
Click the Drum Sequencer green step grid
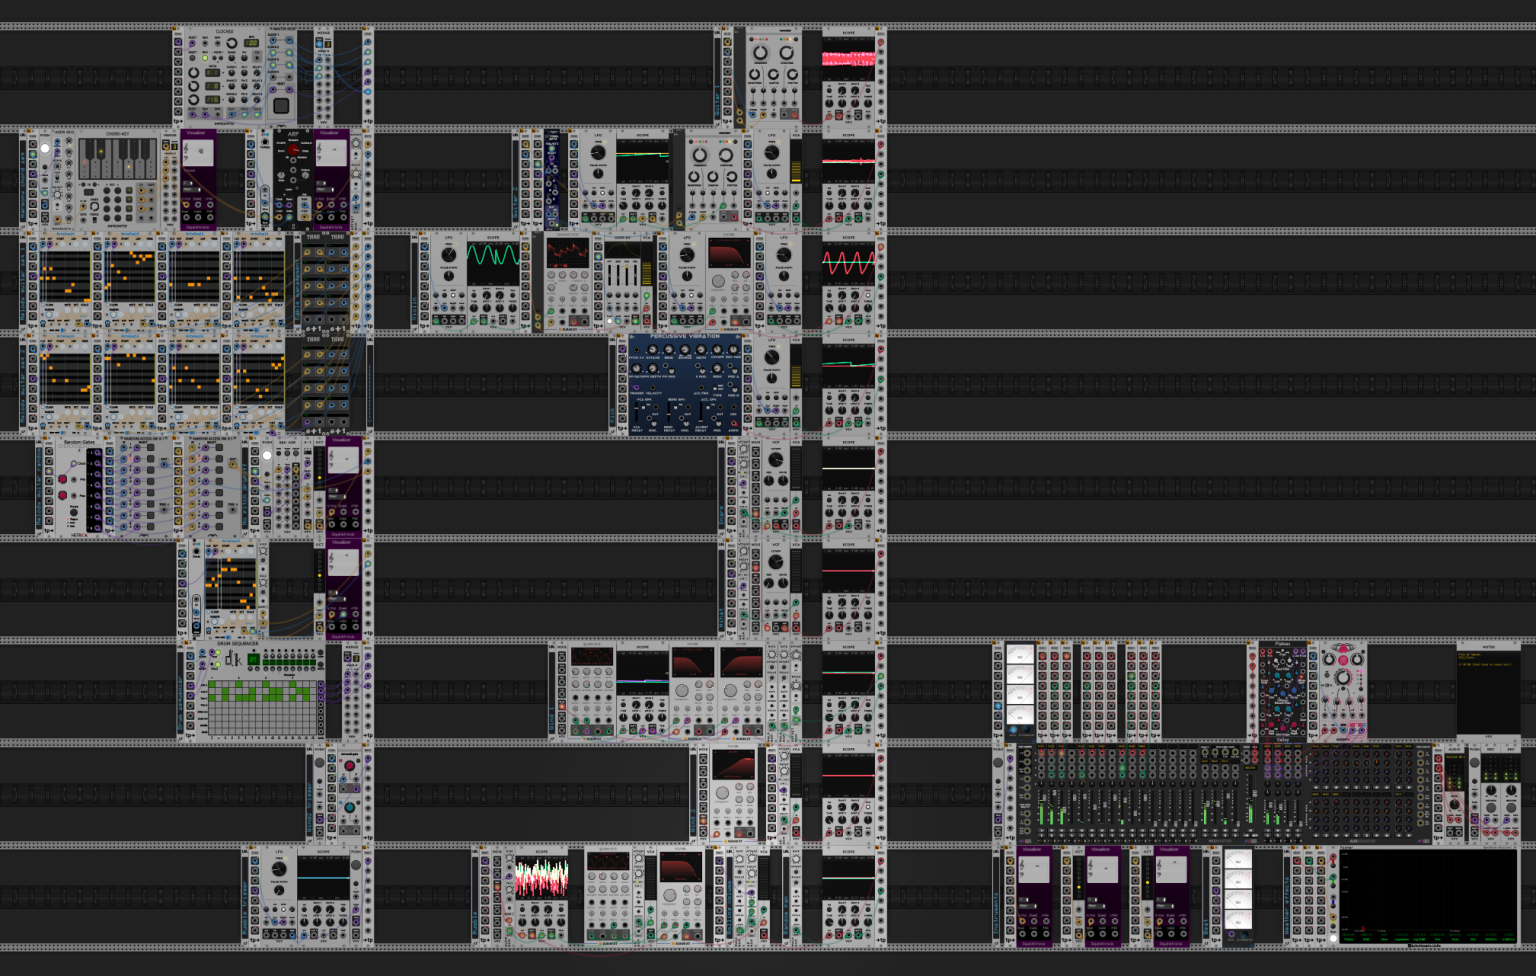pyautogui.click(x=261, y=706)
